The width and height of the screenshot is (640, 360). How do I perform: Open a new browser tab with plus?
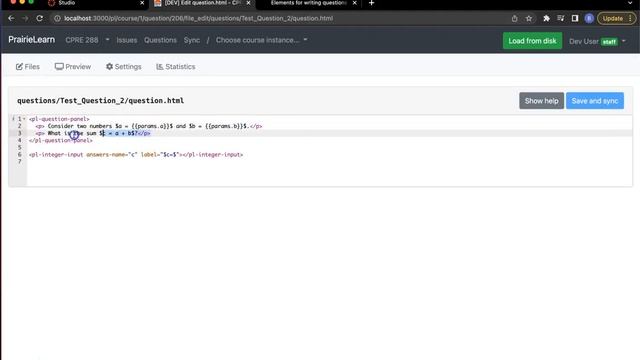pyautogui.click(x=371, y=3)
